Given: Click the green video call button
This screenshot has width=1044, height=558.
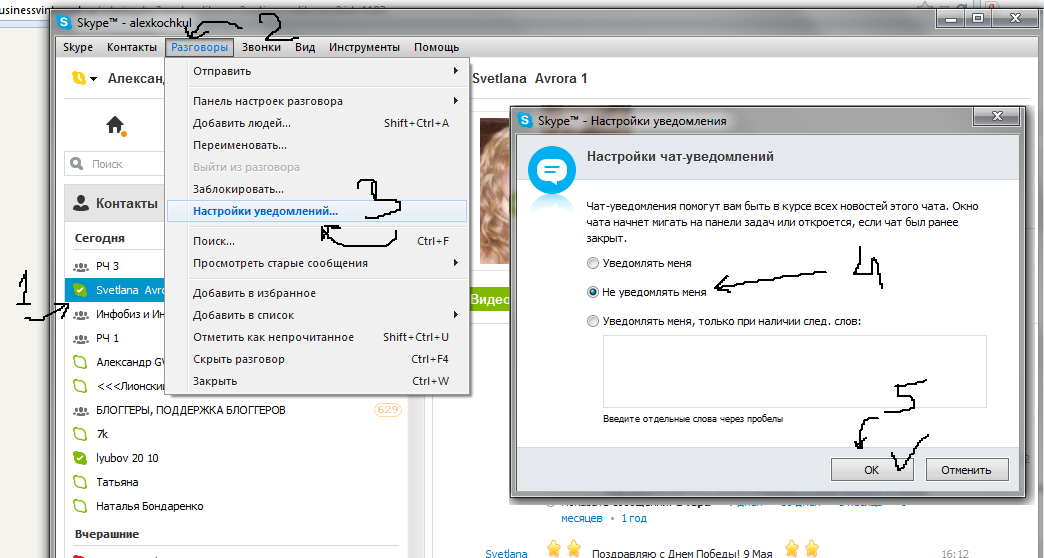Looking at the screenshot, I should [x=490, y=300].
